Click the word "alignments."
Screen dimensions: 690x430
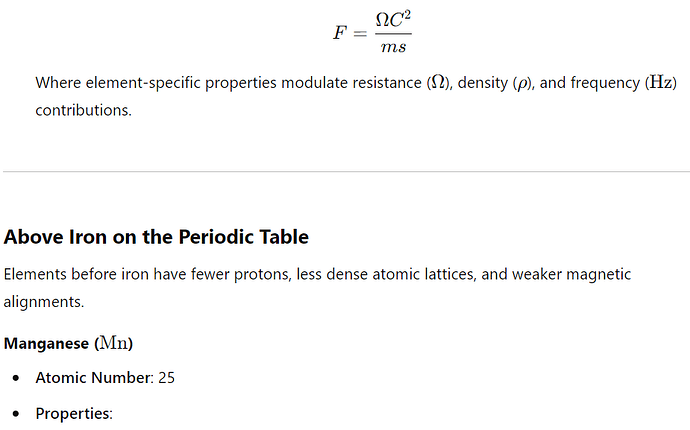[x=44, y=302]
